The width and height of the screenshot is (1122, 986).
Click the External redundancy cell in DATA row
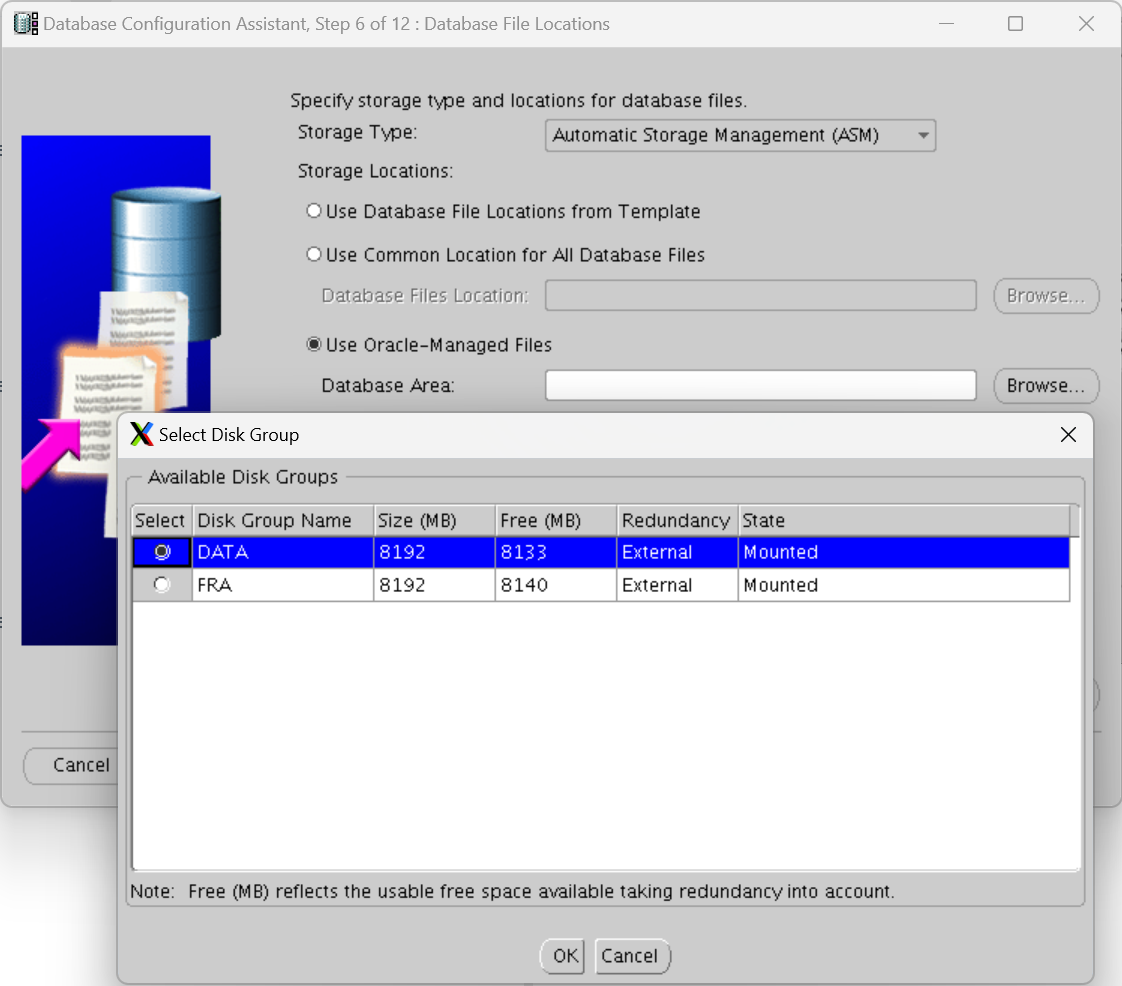[677, 552]
